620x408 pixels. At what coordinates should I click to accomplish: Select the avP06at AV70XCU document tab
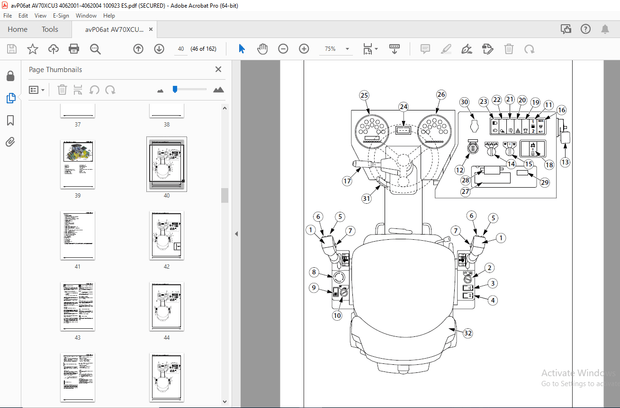[x=114, y=30]
